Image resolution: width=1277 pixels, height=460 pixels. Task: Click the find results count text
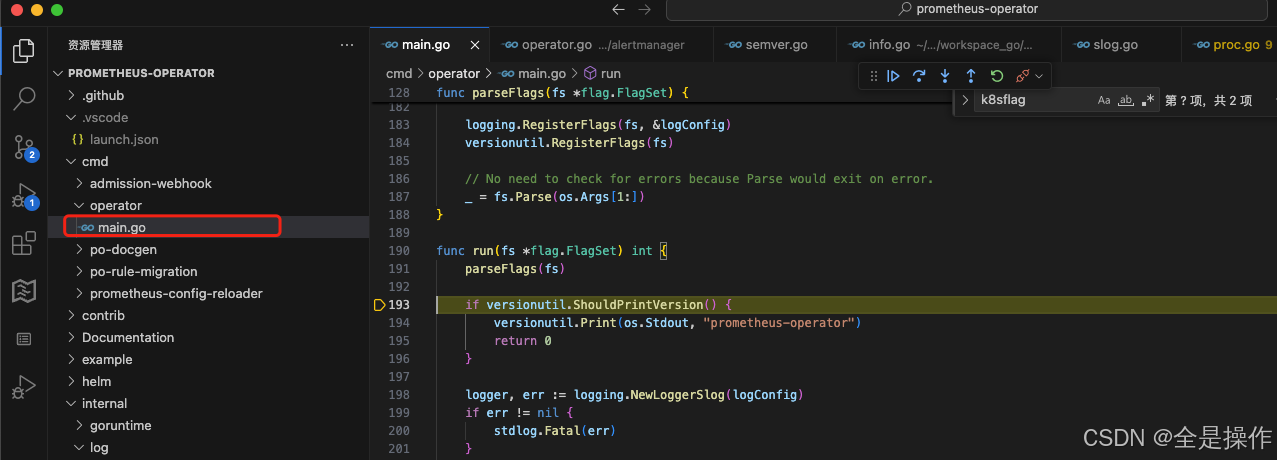pos(1208,100)
